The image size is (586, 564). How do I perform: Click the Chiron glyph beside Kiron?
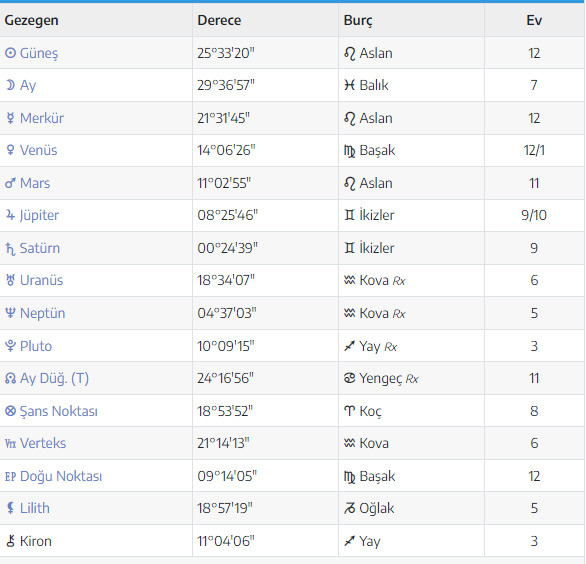coord(10,541)
